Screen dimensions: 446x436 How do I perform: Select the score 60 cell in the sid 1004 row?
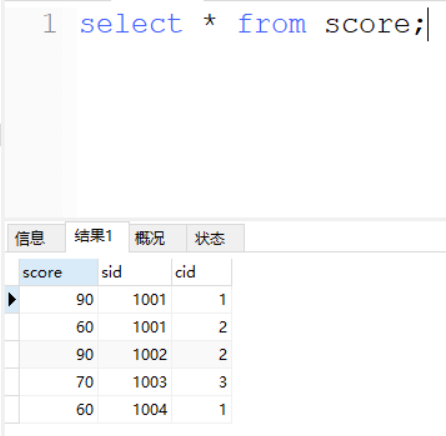(x=59, y=409)
